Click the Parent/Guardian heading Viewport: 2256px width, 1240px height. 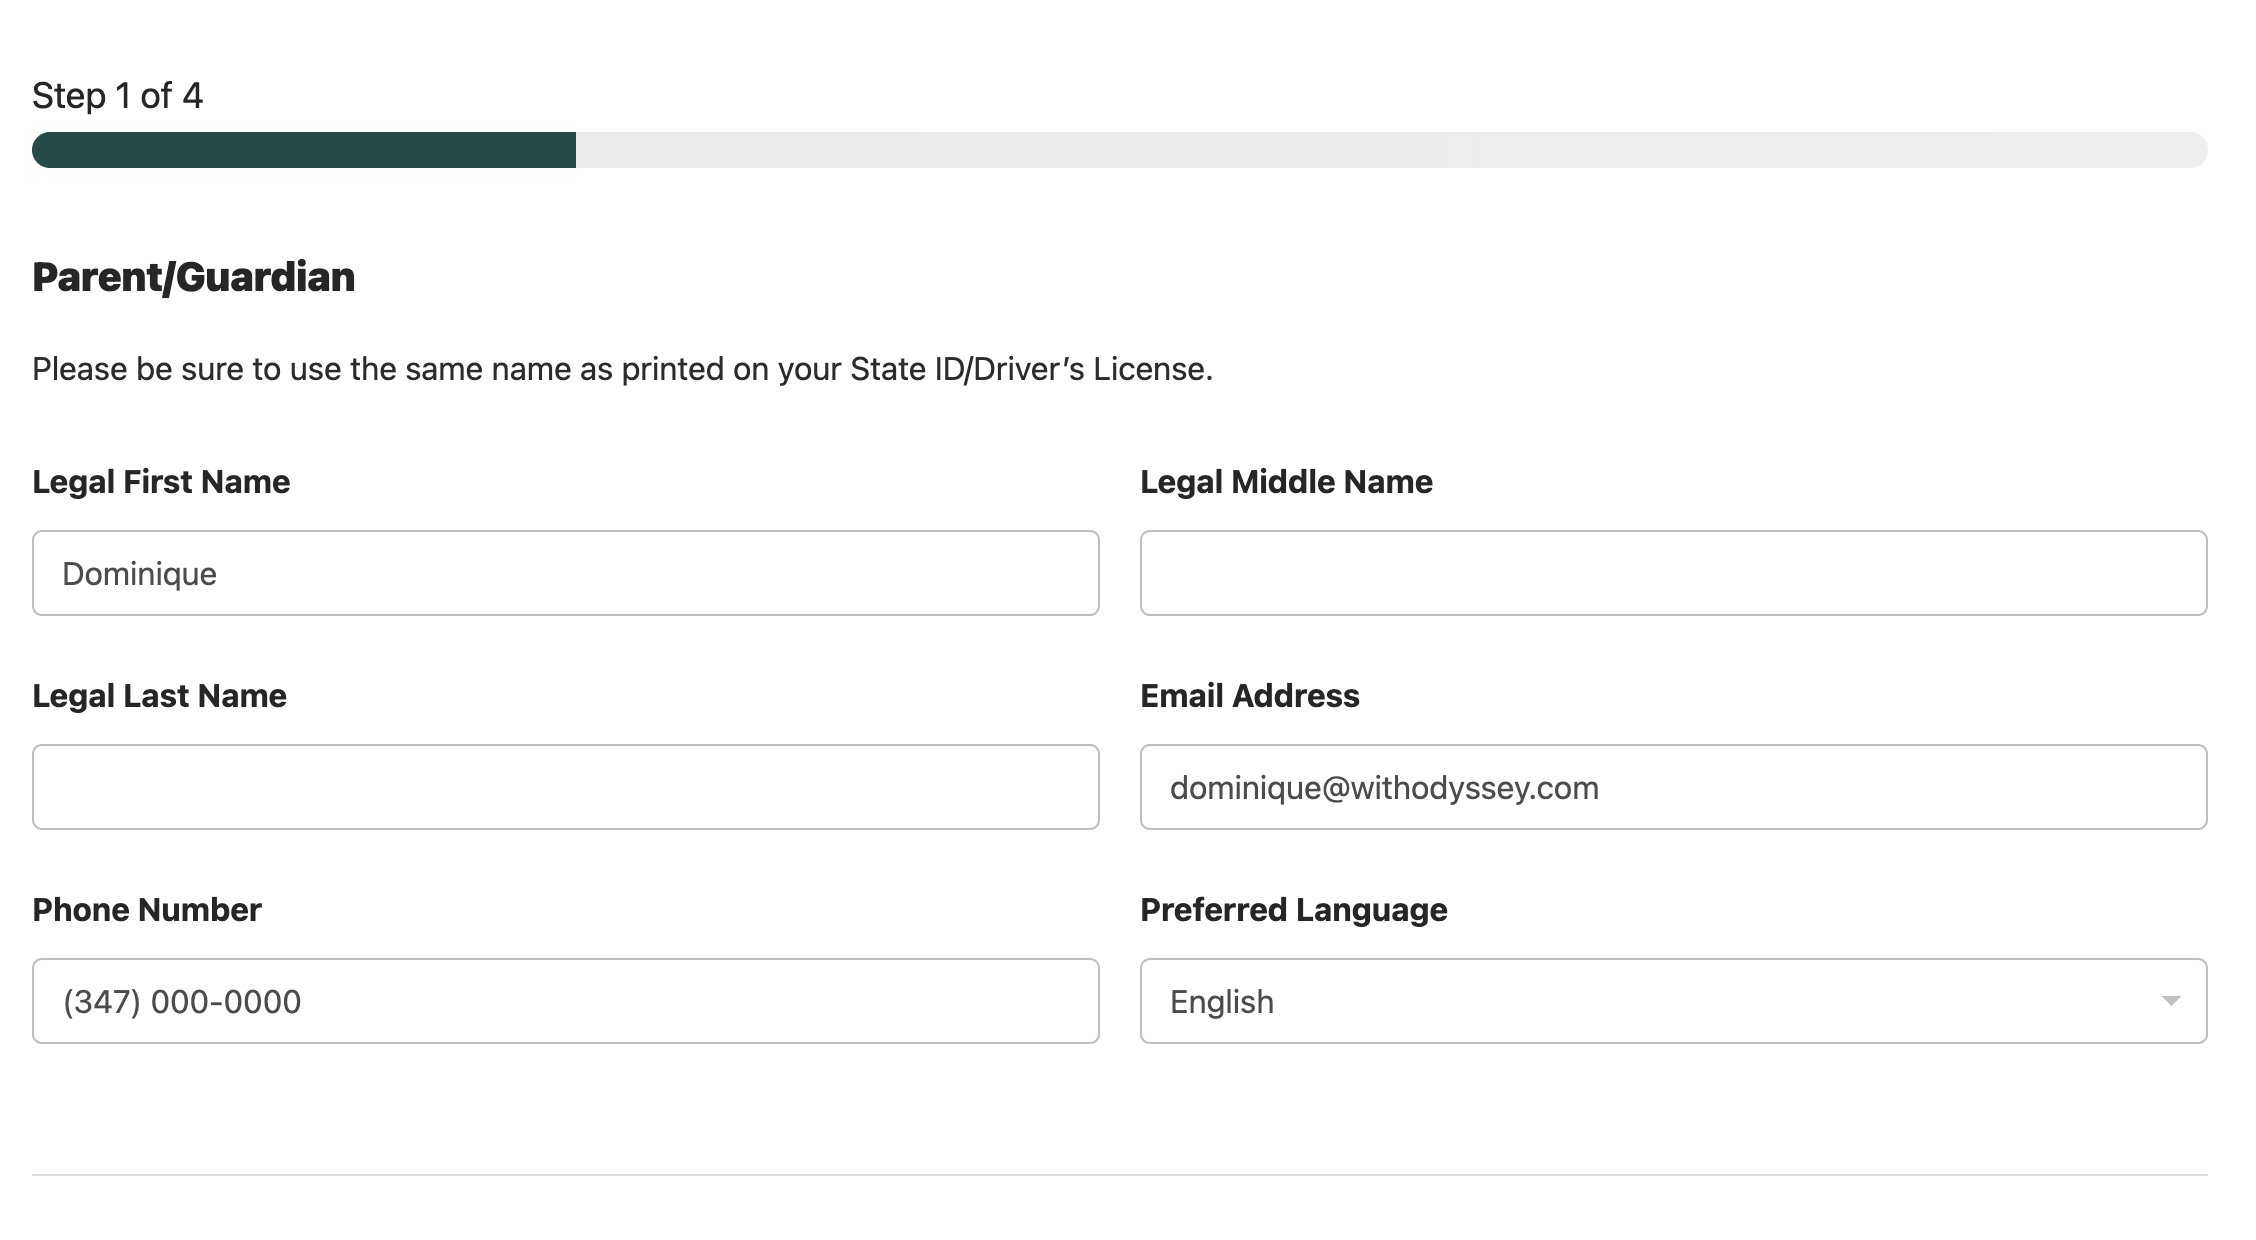point(194,277)
